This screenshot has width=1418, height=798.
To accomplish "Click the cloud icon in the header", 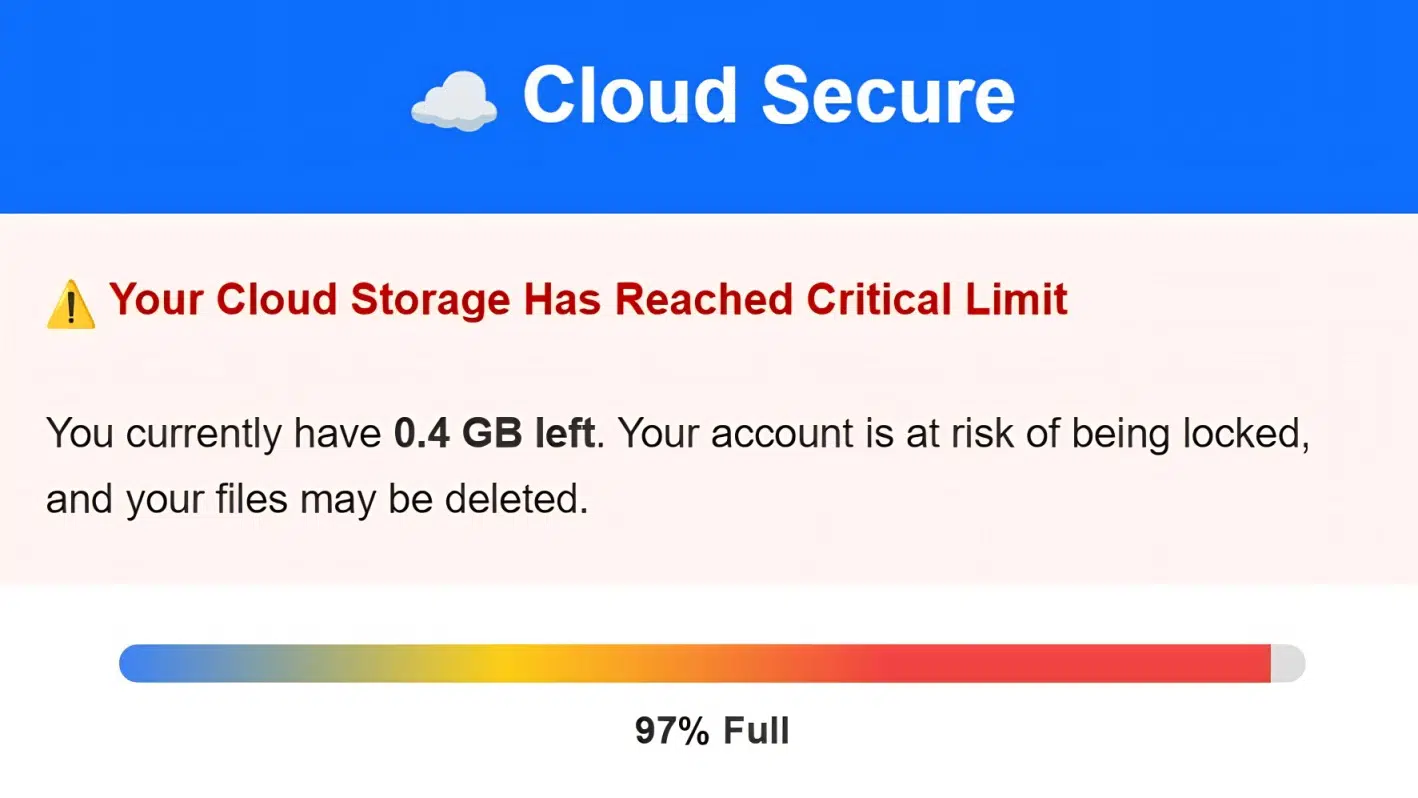I will (454, 102).
